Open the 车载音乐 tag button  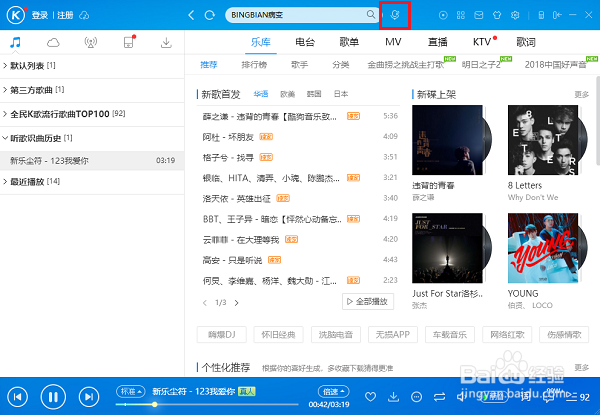click(450, 335)
